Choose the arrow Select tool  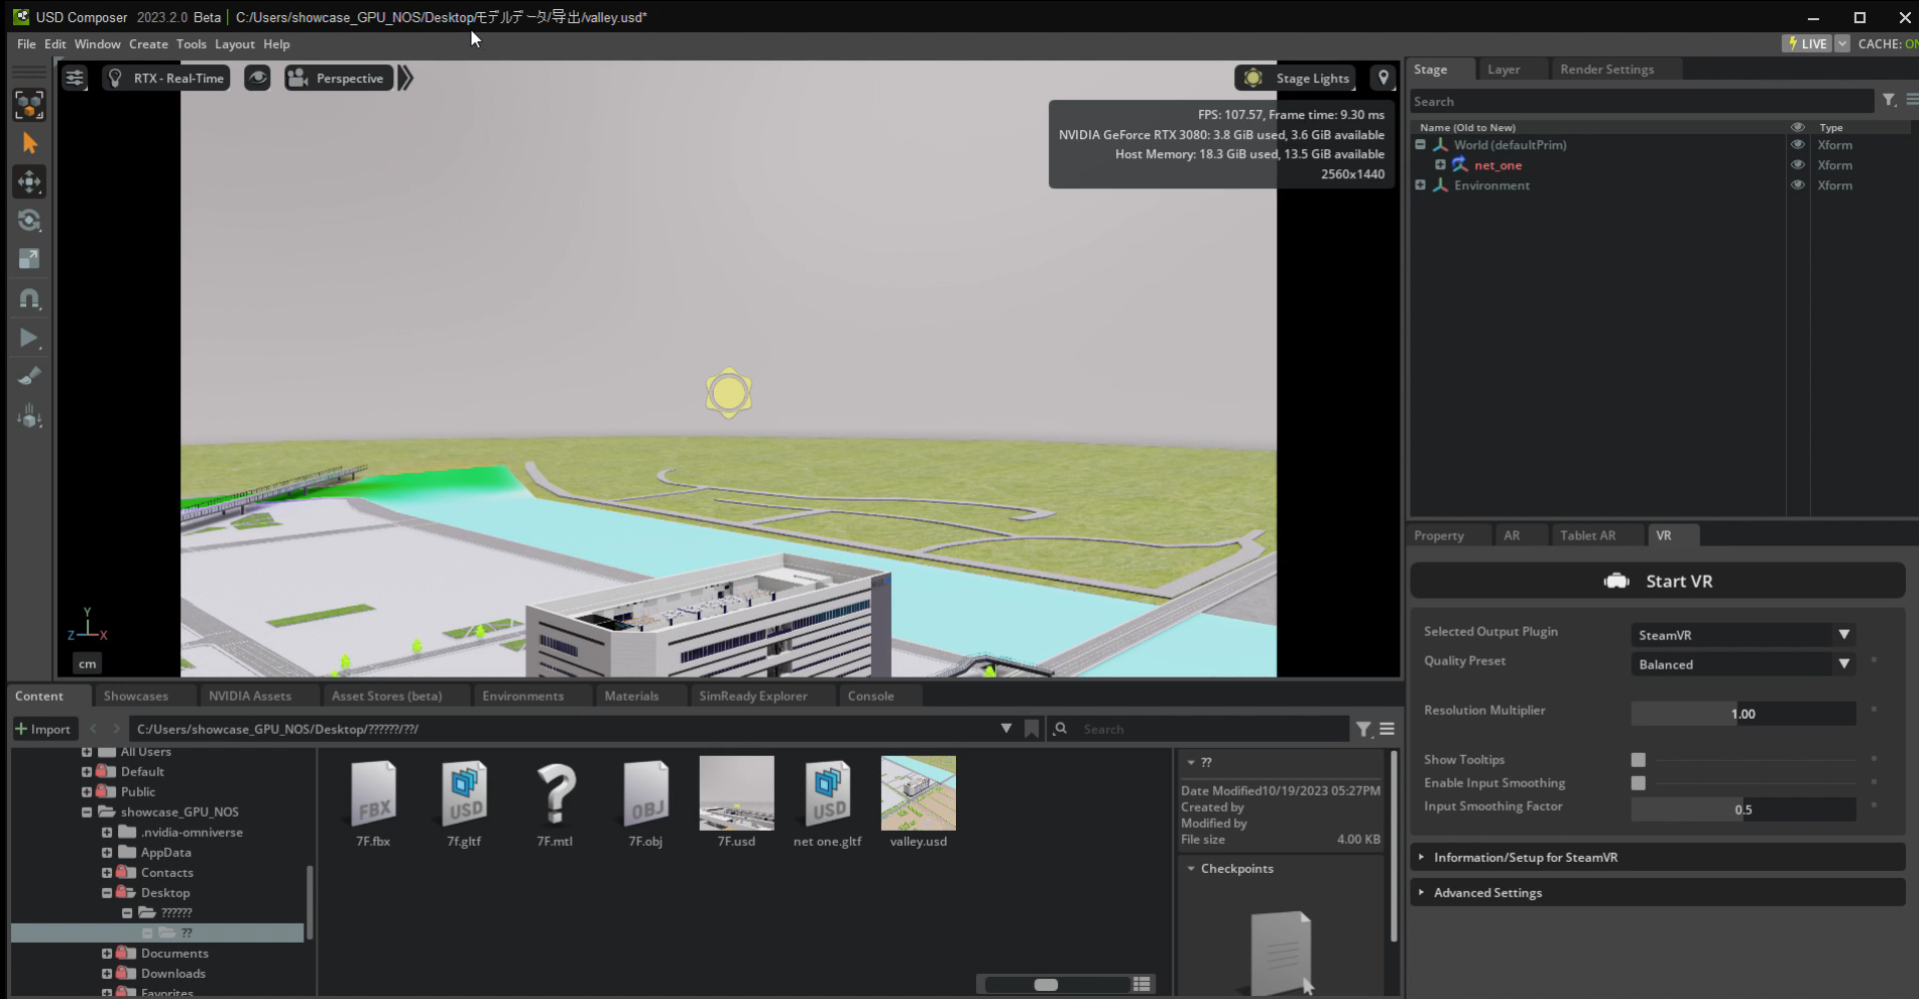click(29, 144)
